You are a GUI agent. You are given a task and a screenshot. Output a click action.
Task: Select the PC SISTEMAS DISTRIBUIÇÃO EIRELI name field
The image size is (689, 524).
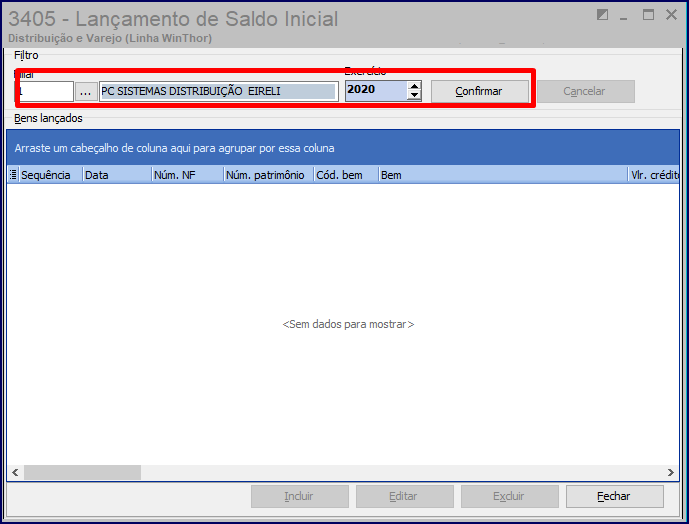(219, 91)
